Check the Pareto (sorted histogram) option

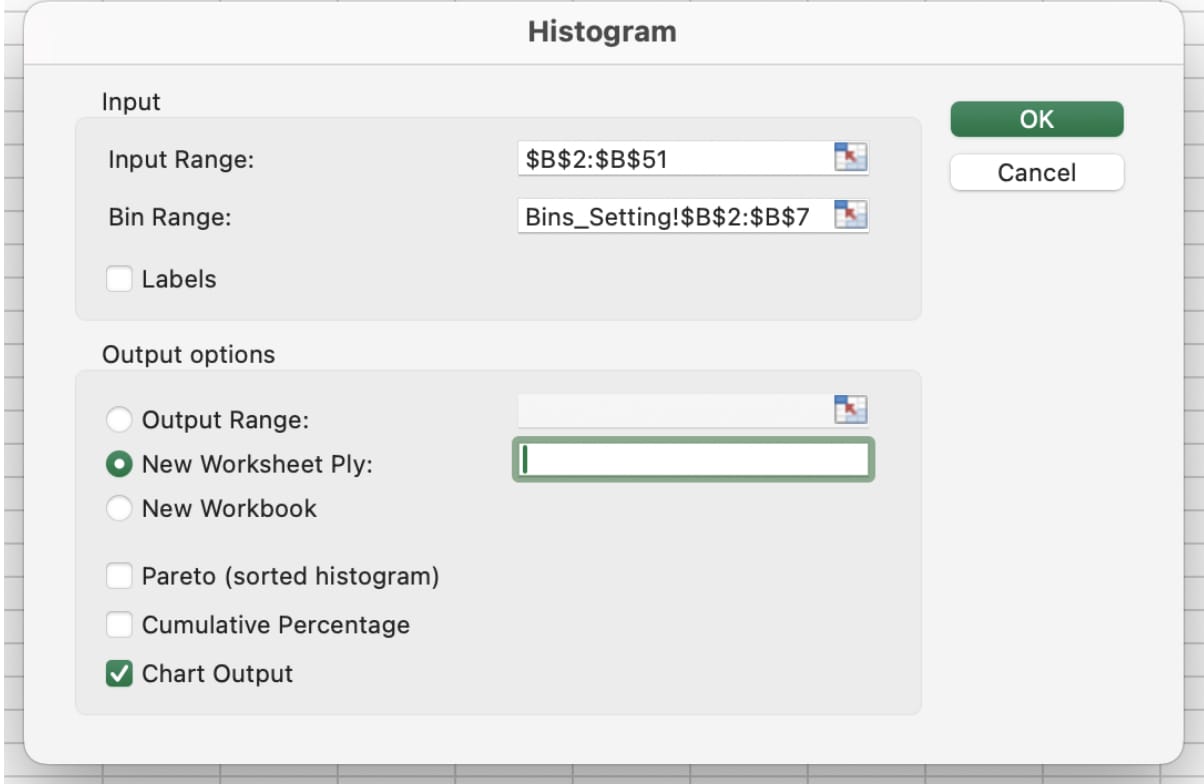(x=119, y=576)
